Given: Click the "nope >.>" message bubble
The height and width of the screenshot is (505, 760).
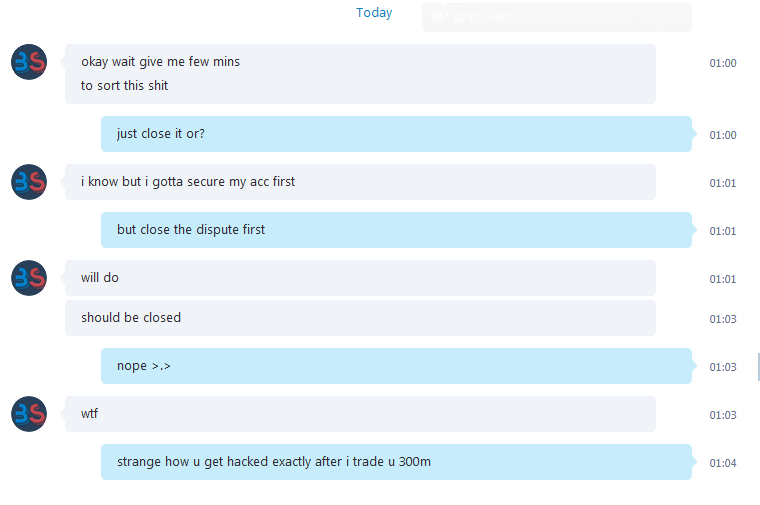Looking at the screenshot, I should click(396, 366).
